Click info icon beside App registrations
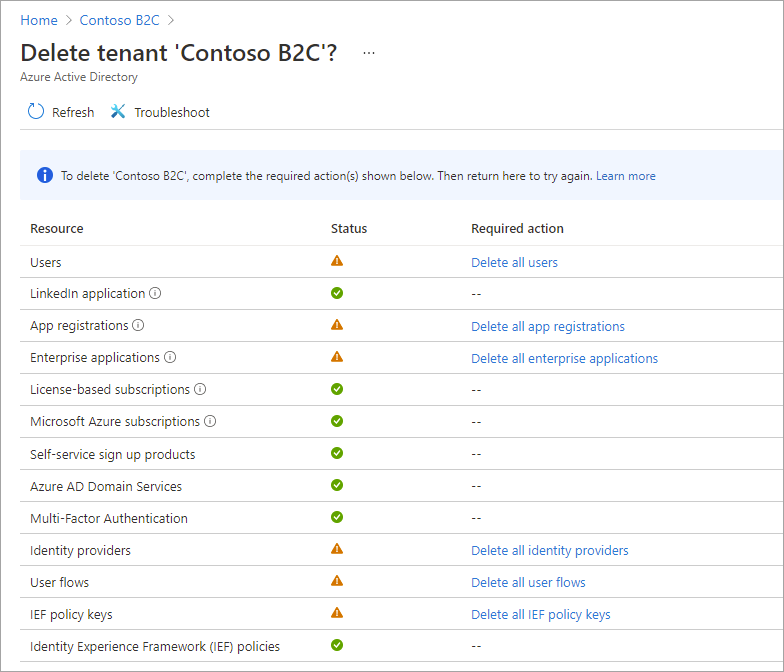This screenshot has height=672, width=784. pos(138,326)
